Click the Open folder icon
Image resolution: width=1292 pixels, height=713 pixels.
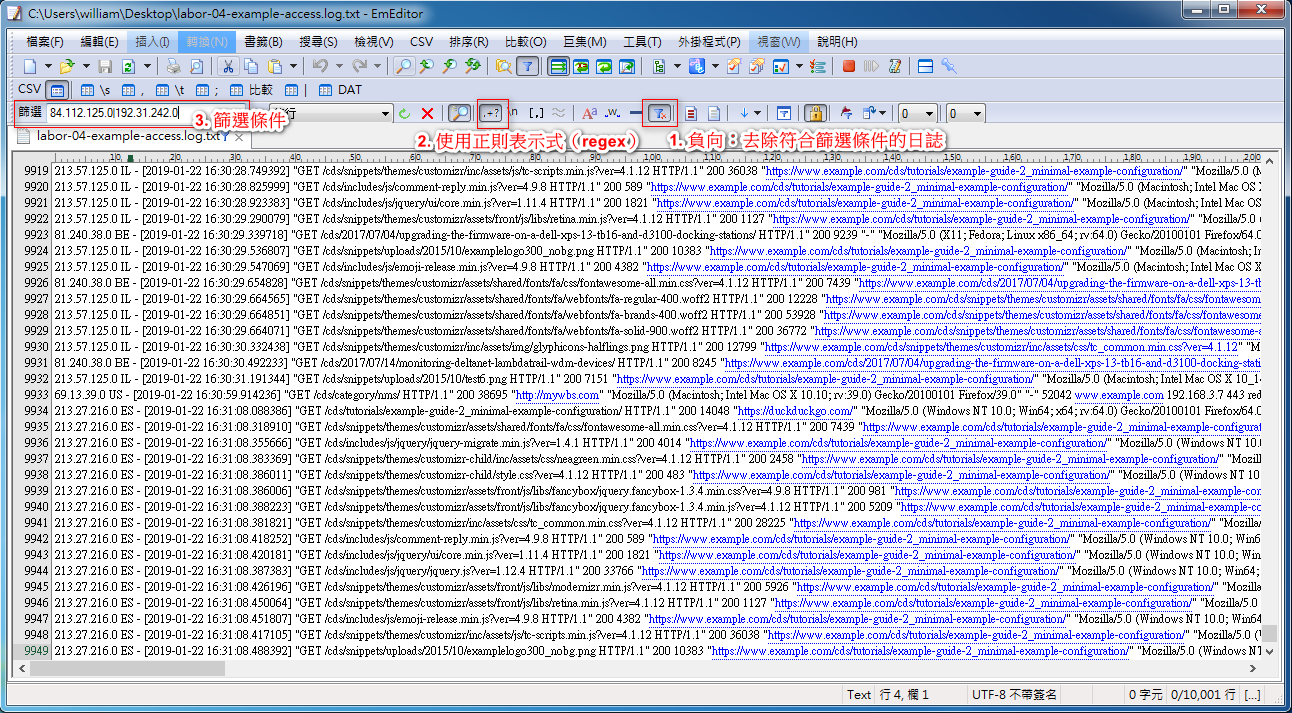coord(67,66)
